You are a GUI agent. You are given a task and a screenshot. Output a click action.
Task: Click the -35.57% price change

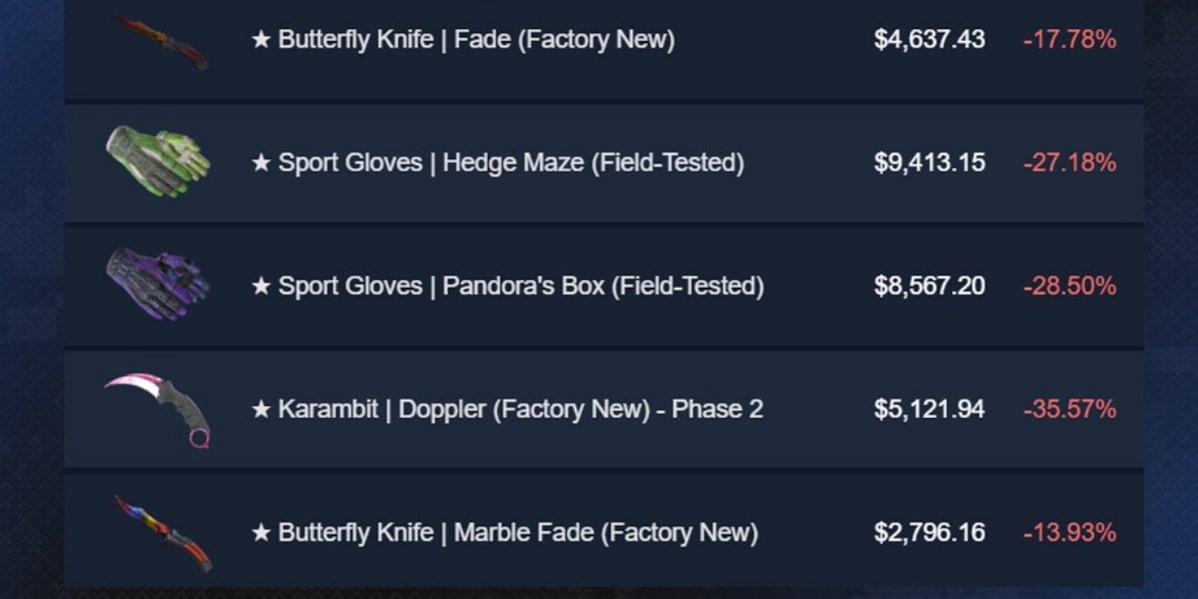[x=1070, y=410]
